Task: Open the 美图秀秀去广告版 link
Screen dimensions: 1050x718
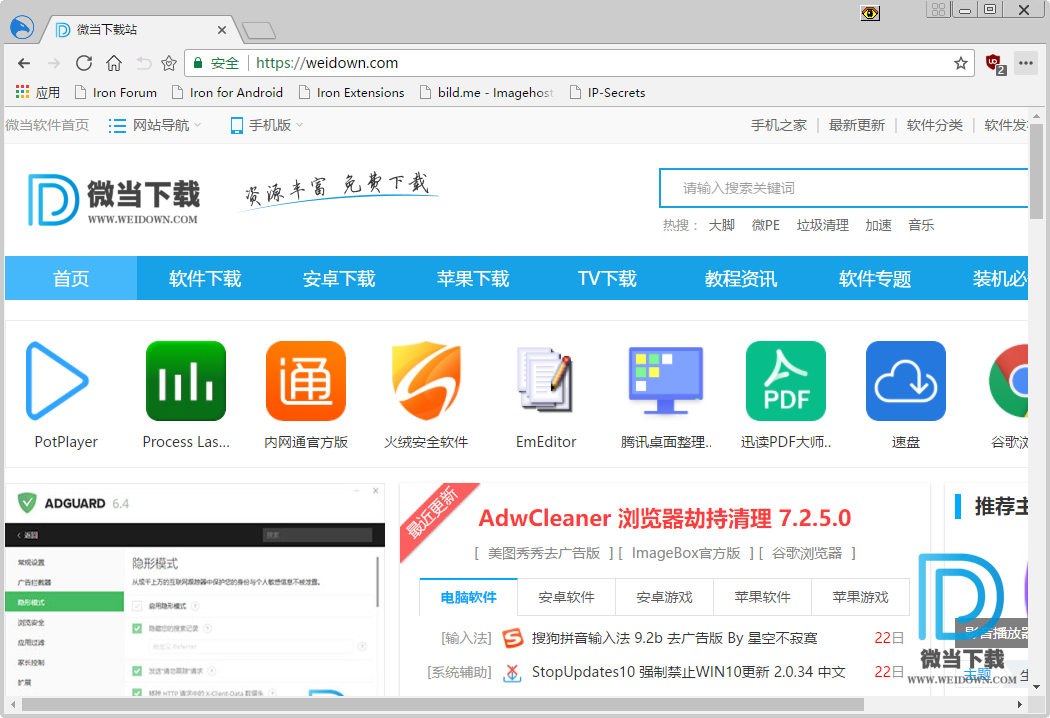Action: click(x=543, y=553)
